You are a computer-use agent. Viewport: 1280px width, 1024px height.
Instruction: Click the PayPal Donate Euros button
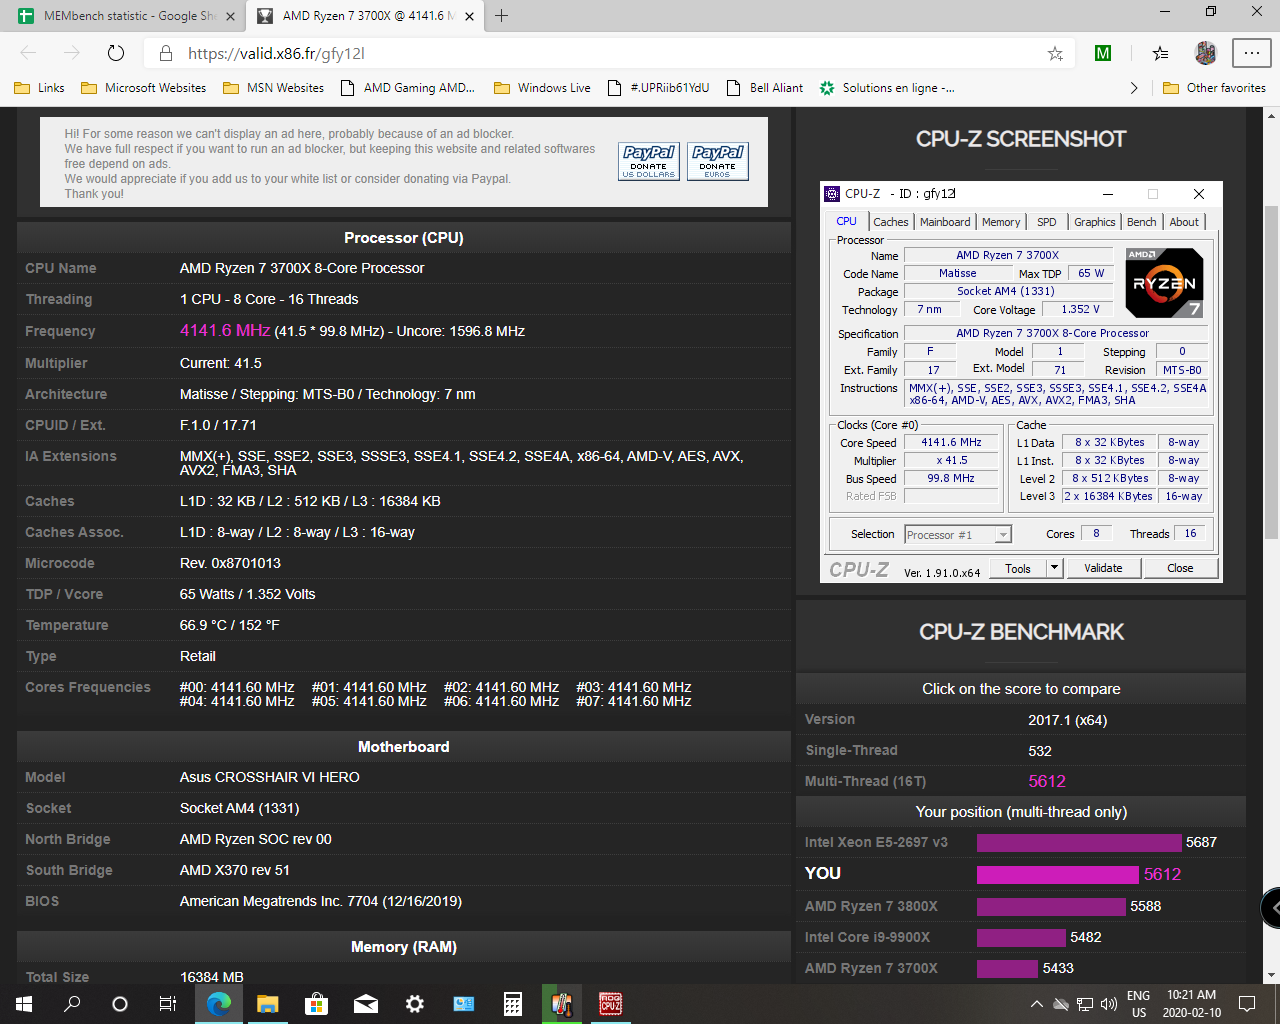point(718,161)
